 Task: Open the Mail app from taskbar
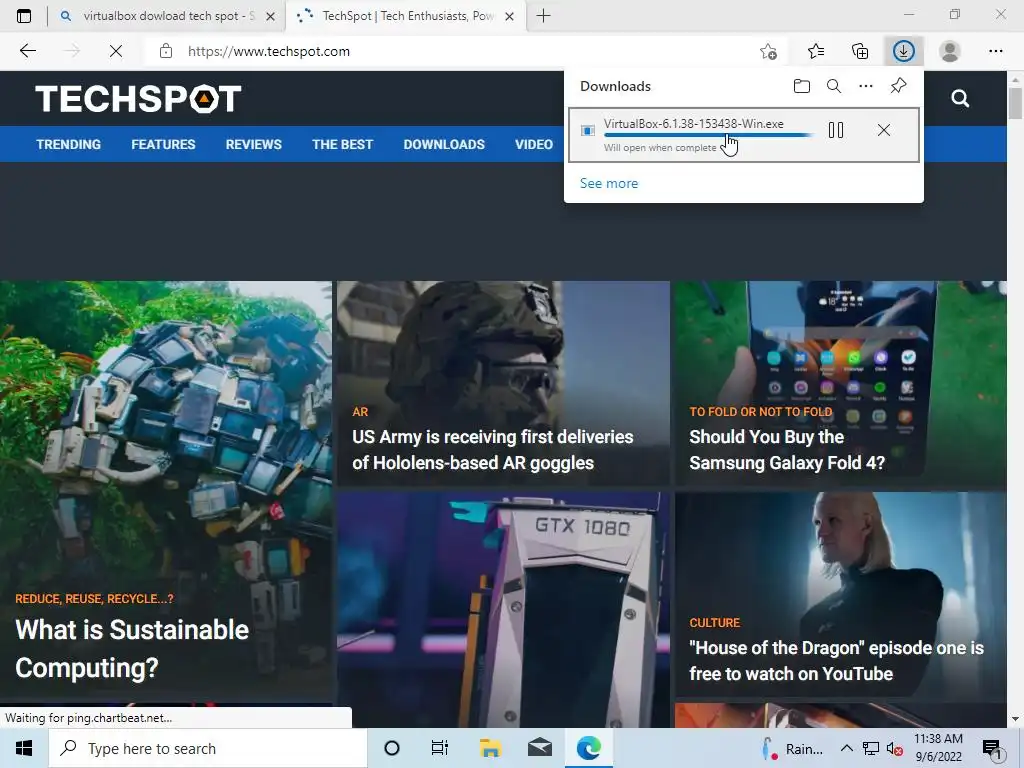coord(539,748)
